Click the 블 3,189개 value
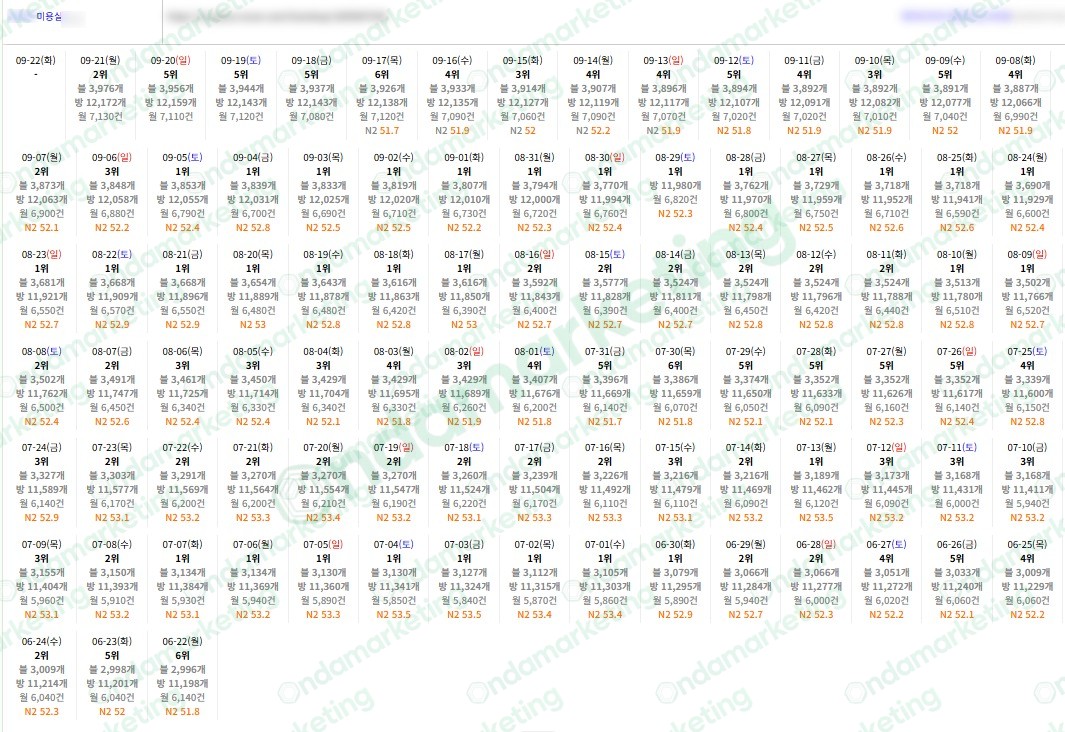The image size is (1065, 732). (816, 475)
